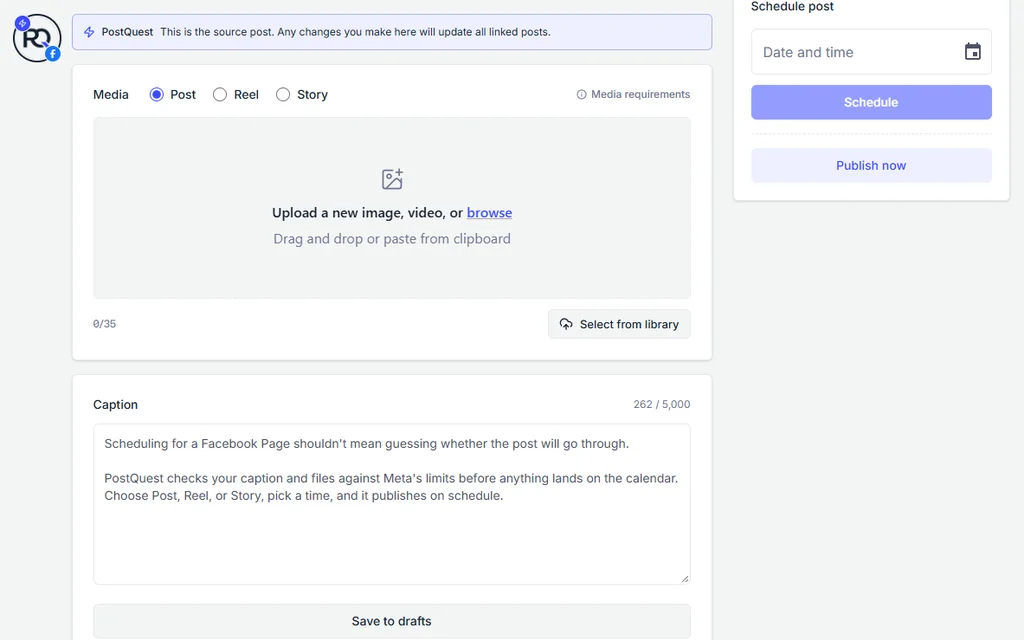The width and height of the screenshot is (1024, 640).
Task: Click Save to drafts button
Action: pos(392,621)
